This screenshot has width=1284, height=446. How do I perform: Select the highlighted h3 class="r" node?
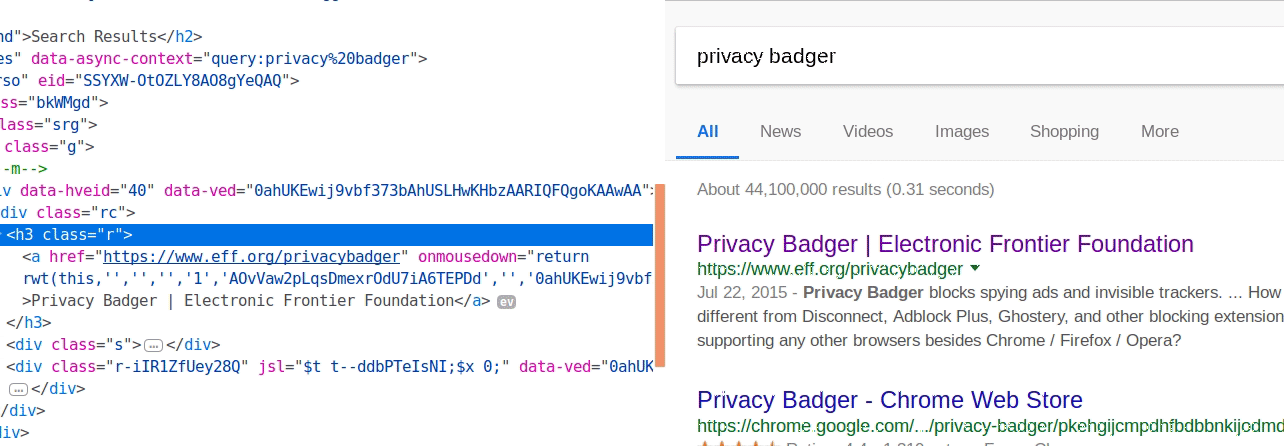pos(70,235)
